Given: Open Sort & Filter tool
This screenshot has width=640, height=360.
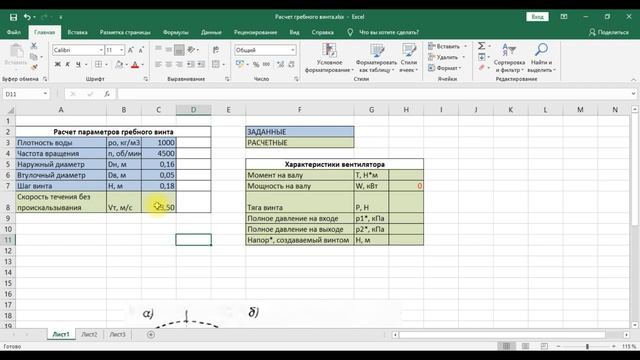Looking at the screenshot, I should 509,58.
